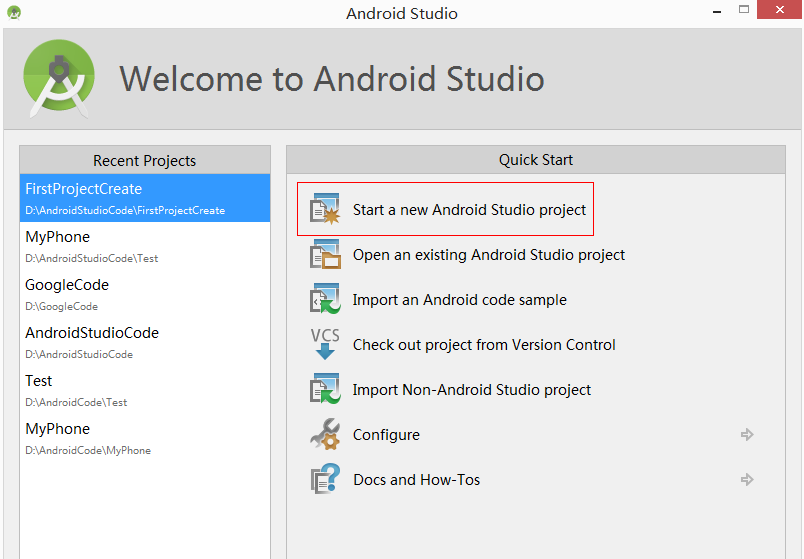Open recent project named Test
The image size is (804, 559).
coord(145,390)
